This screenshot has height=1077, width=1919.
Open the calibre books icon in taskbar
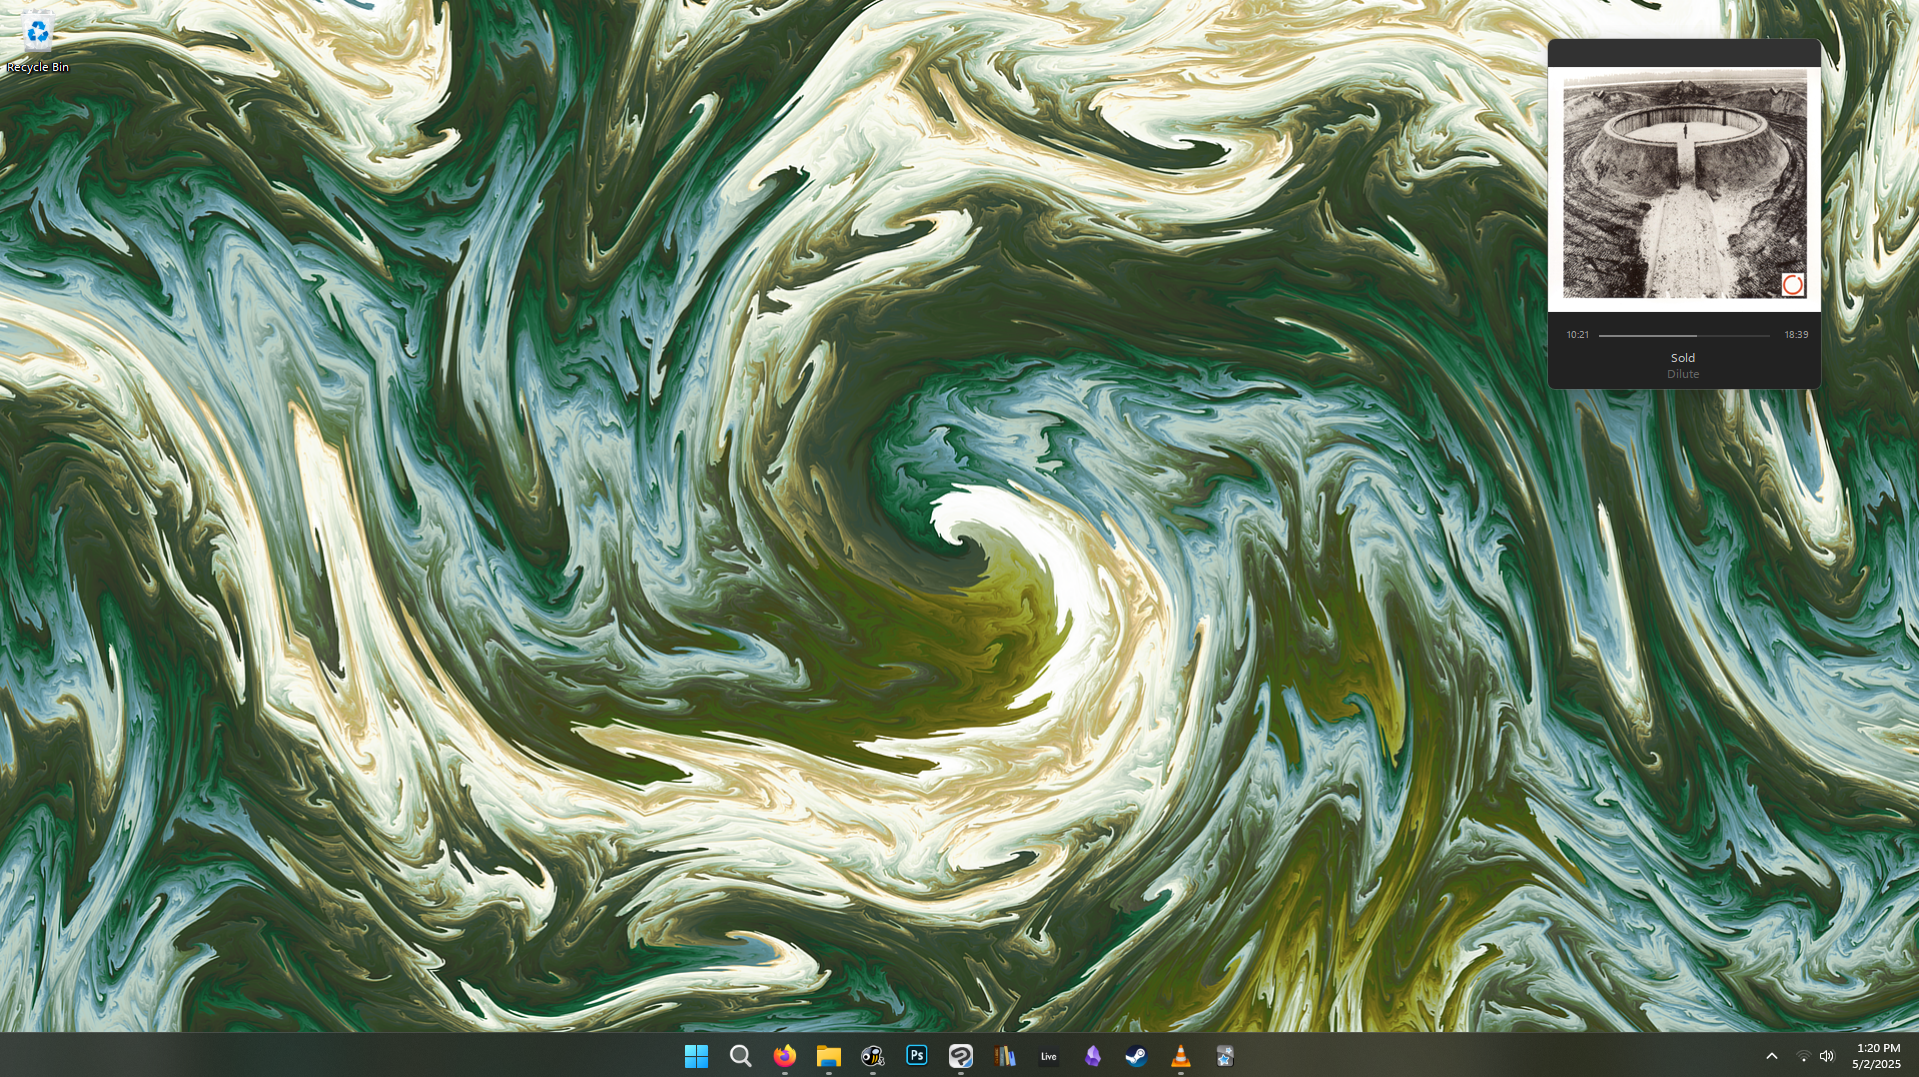(1004, 1056)
